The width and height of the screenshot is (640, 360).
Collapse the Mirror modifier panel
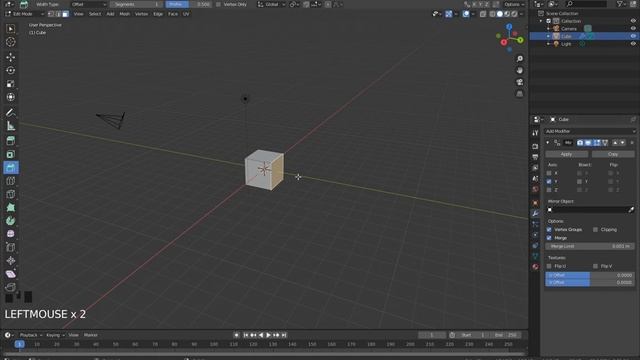click(x=548, y=143)
